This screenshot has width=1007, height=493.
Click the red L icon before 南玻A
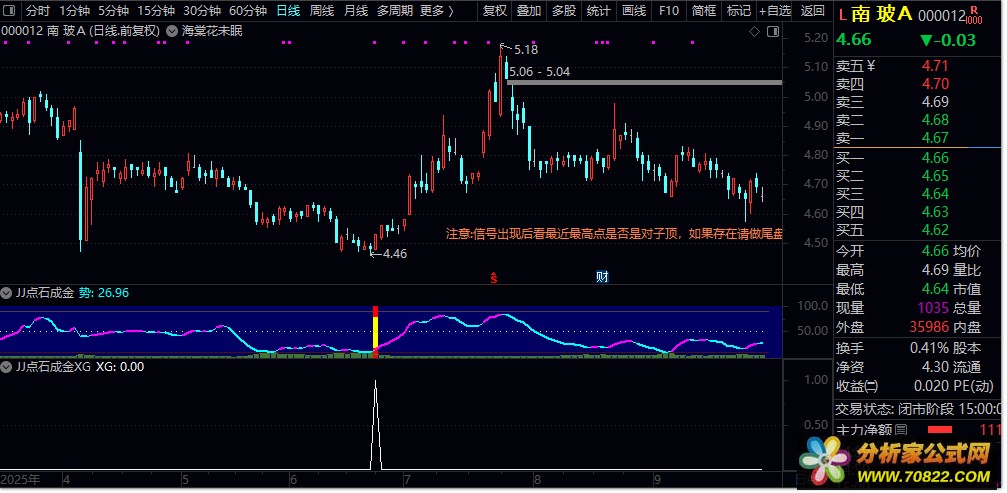coord(843,14)
